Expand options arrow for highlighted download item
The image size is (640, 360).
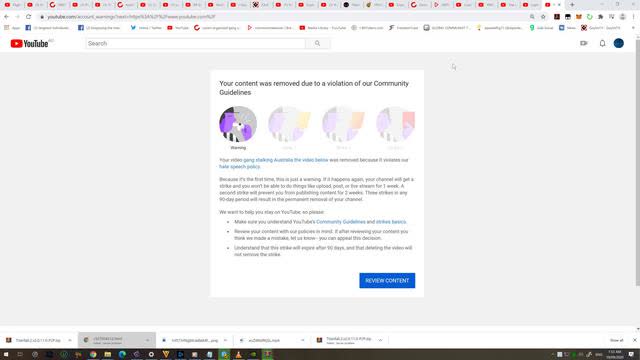[x=147, y=340]
